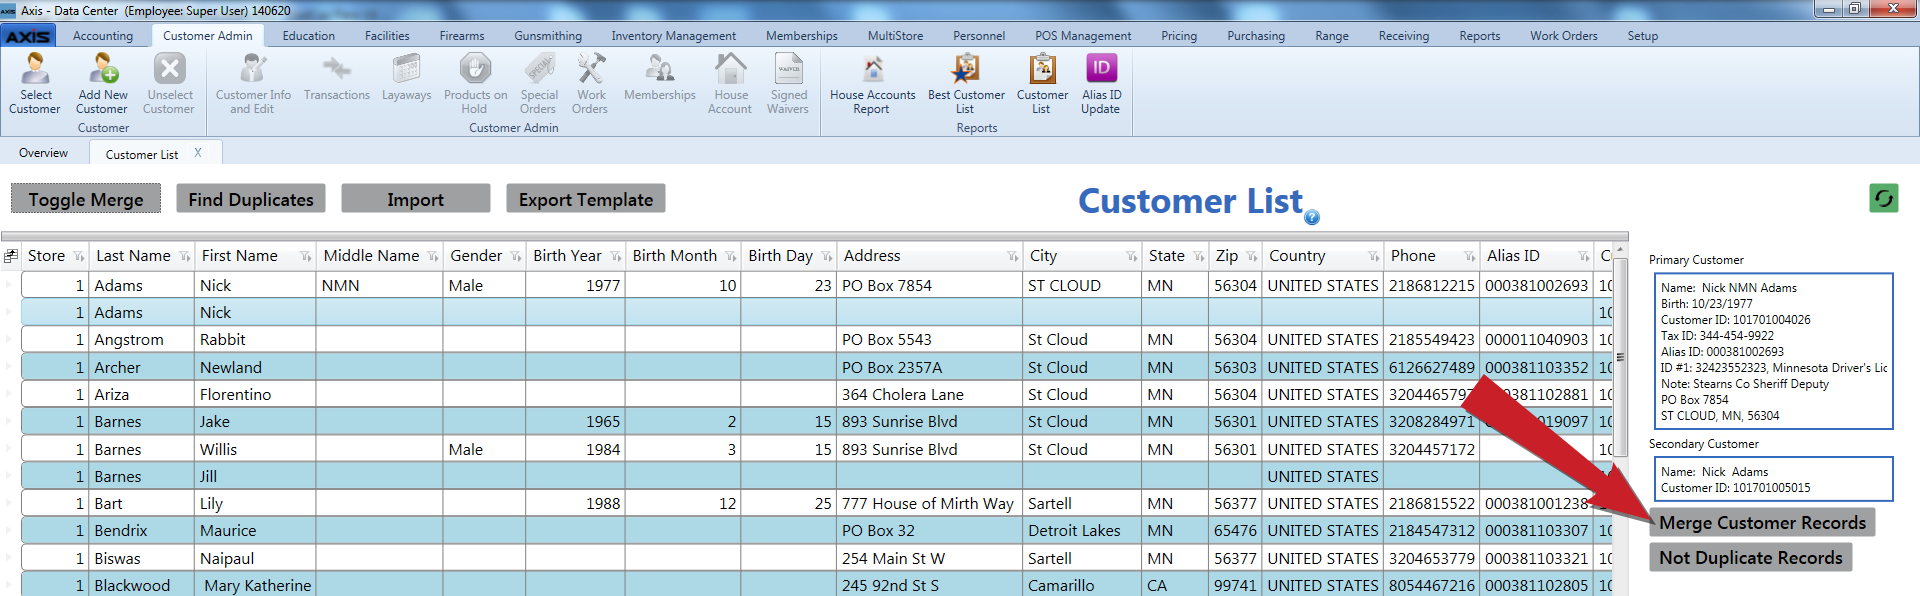Click the Blackwood last name cell

(x=143, y=585)
